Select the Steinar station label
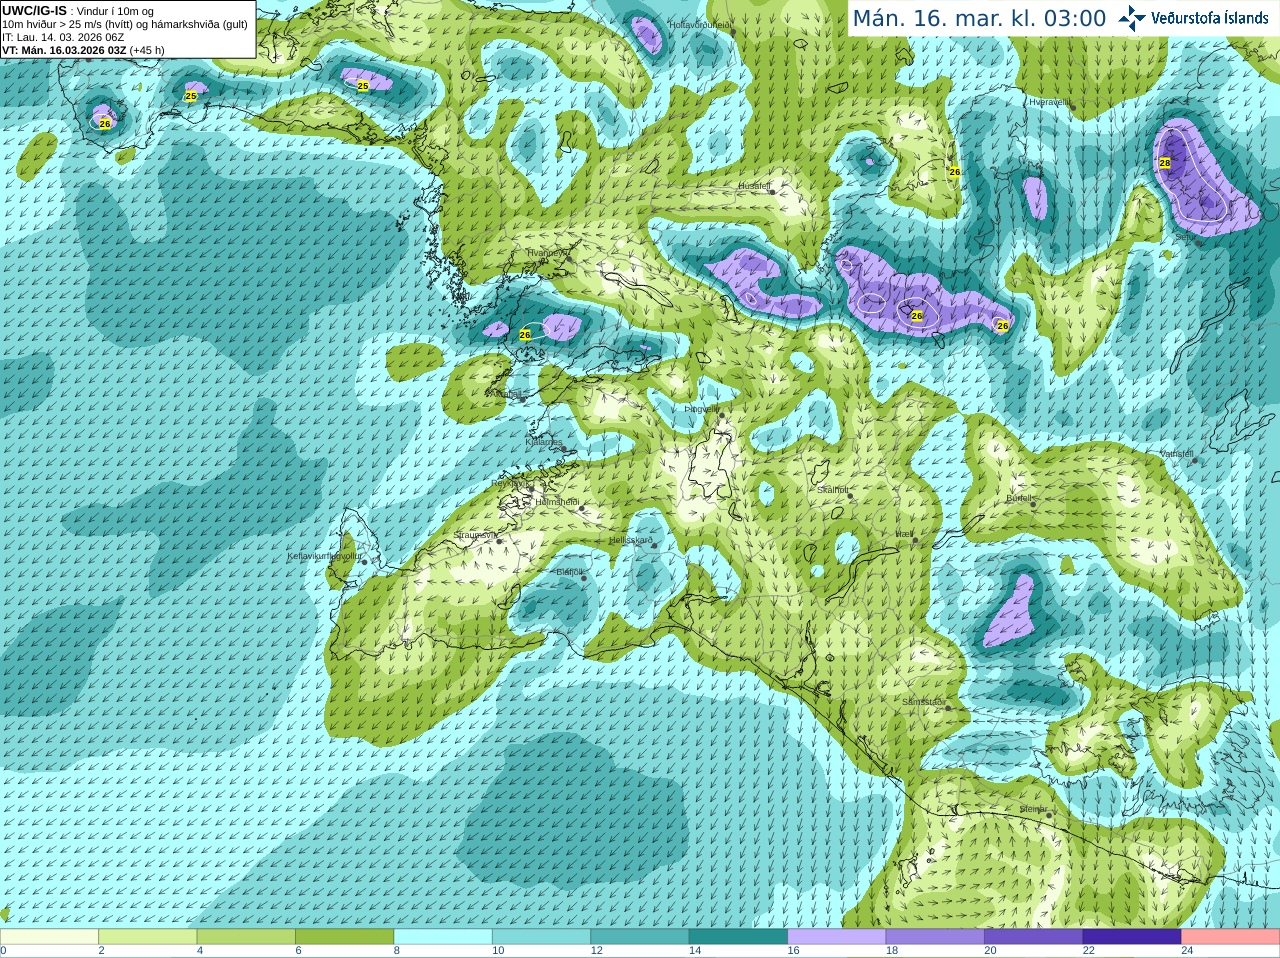Screen dimensions: 1280x958 (x=1033, y=808)
